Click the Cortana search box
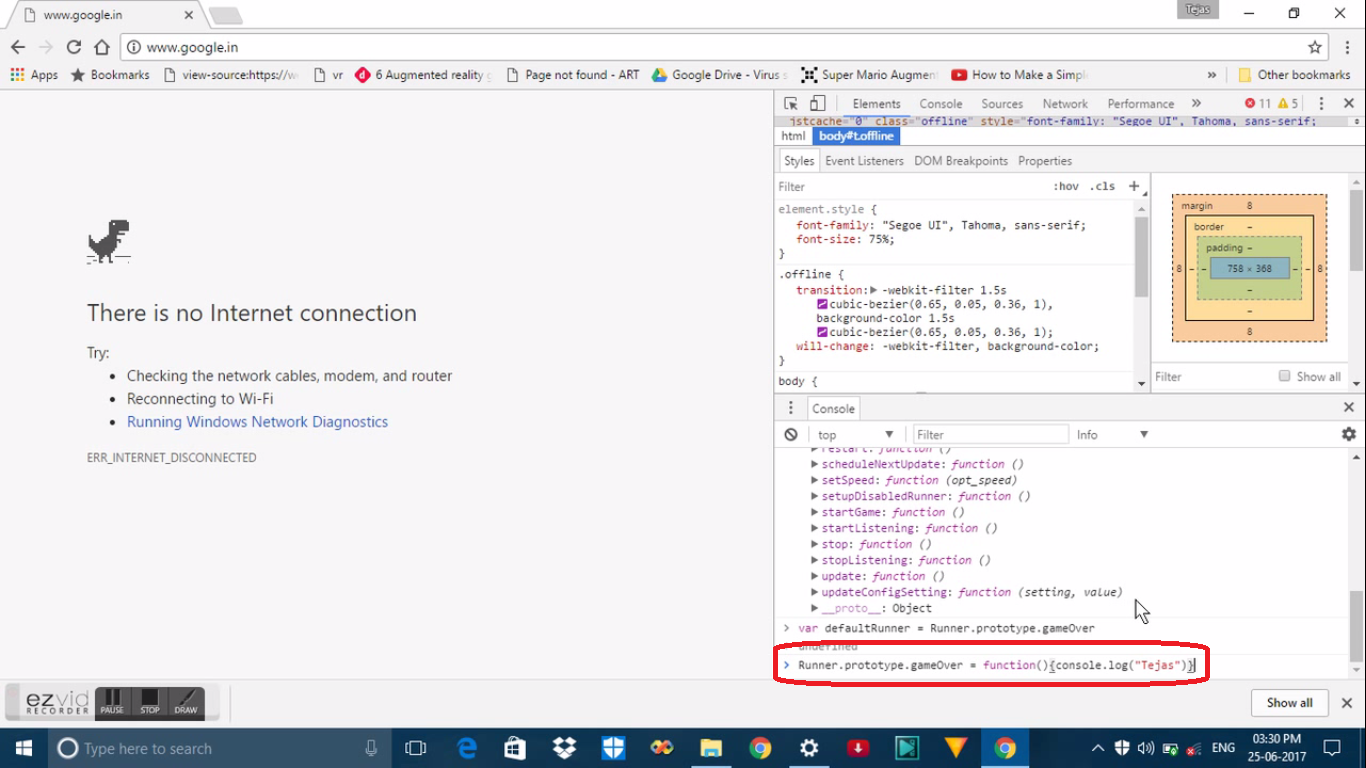 point(220,748)
